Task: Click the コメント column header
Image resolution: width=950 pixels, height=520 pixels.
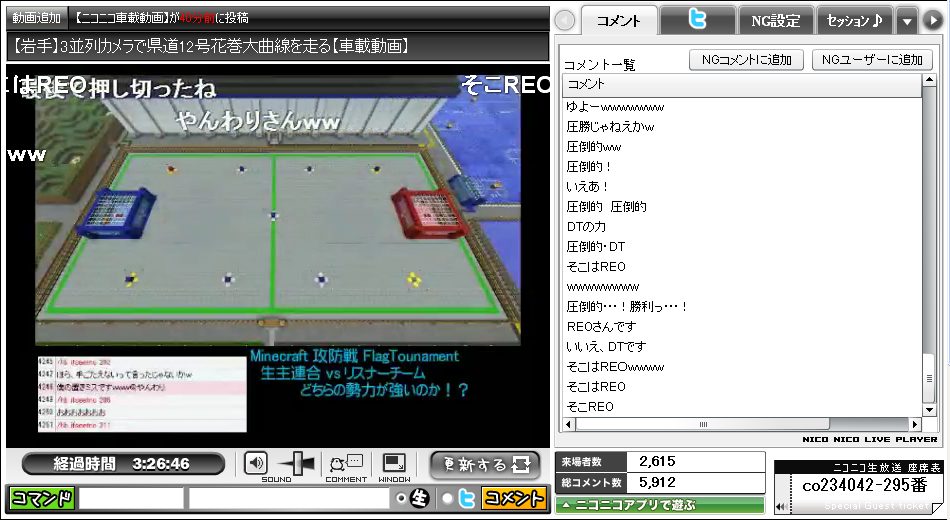Action: (742, 84)
